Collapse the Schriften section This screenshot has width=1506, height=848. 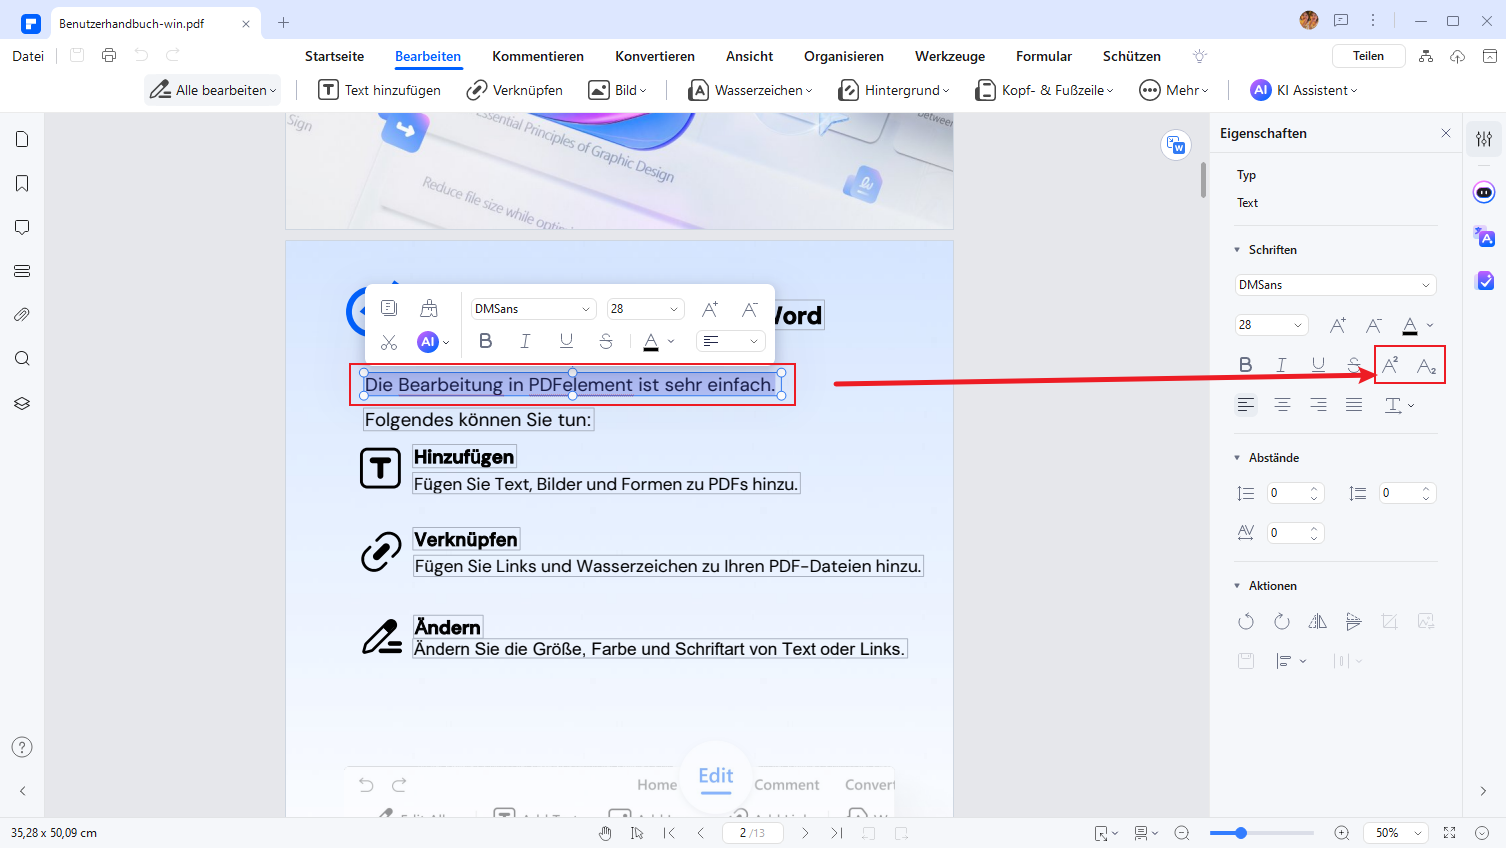[1237, 250]
